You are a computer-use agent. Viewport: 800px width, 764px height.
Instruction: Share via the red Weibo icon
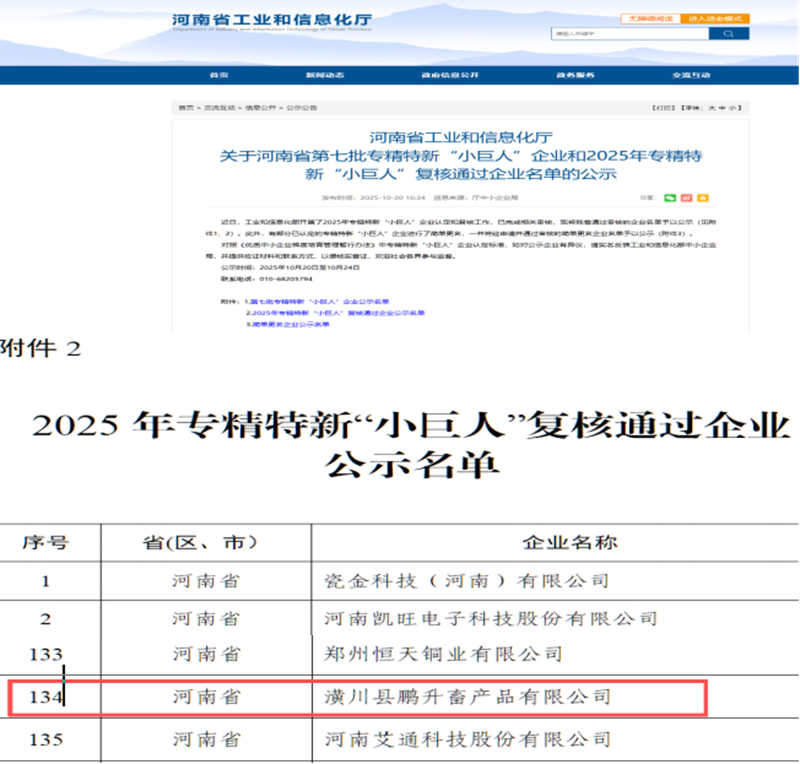pos(687,198)
